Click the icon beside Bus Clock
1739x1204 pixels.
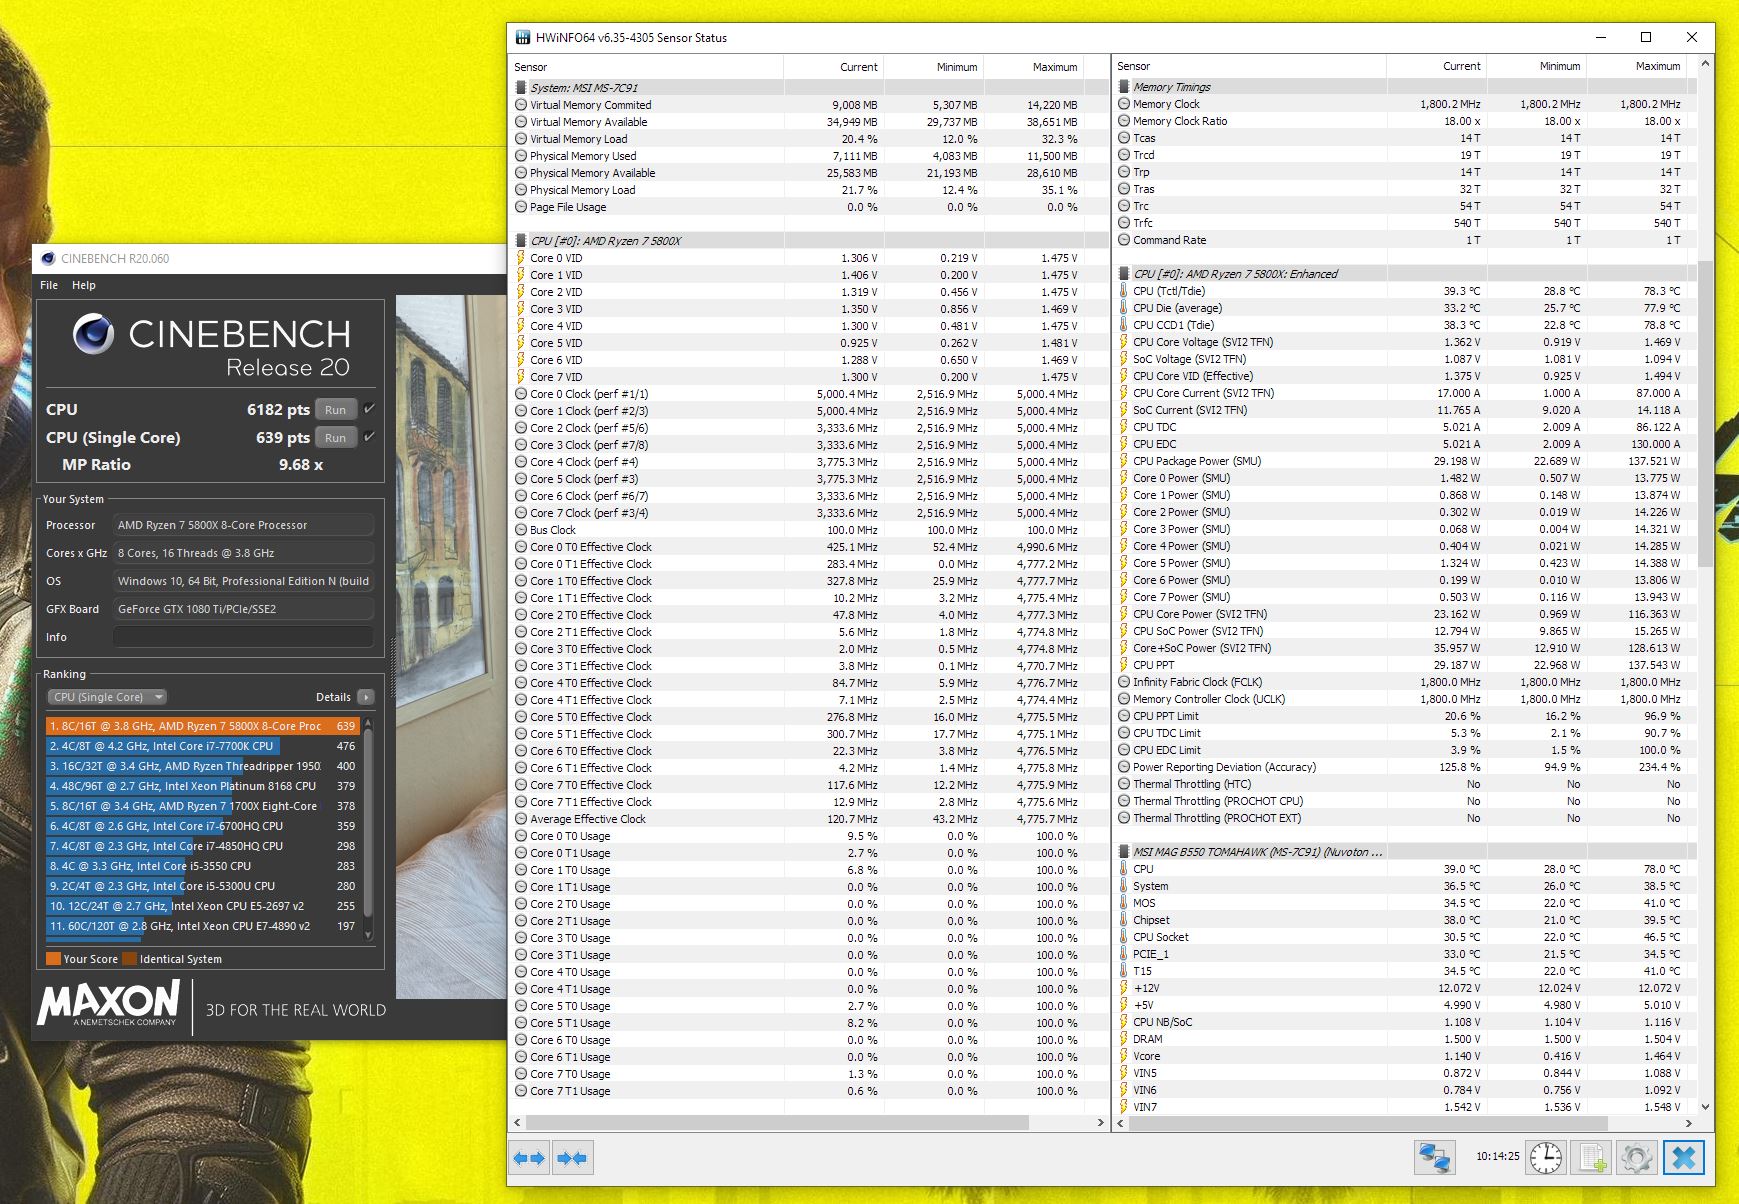coord(521,530)
